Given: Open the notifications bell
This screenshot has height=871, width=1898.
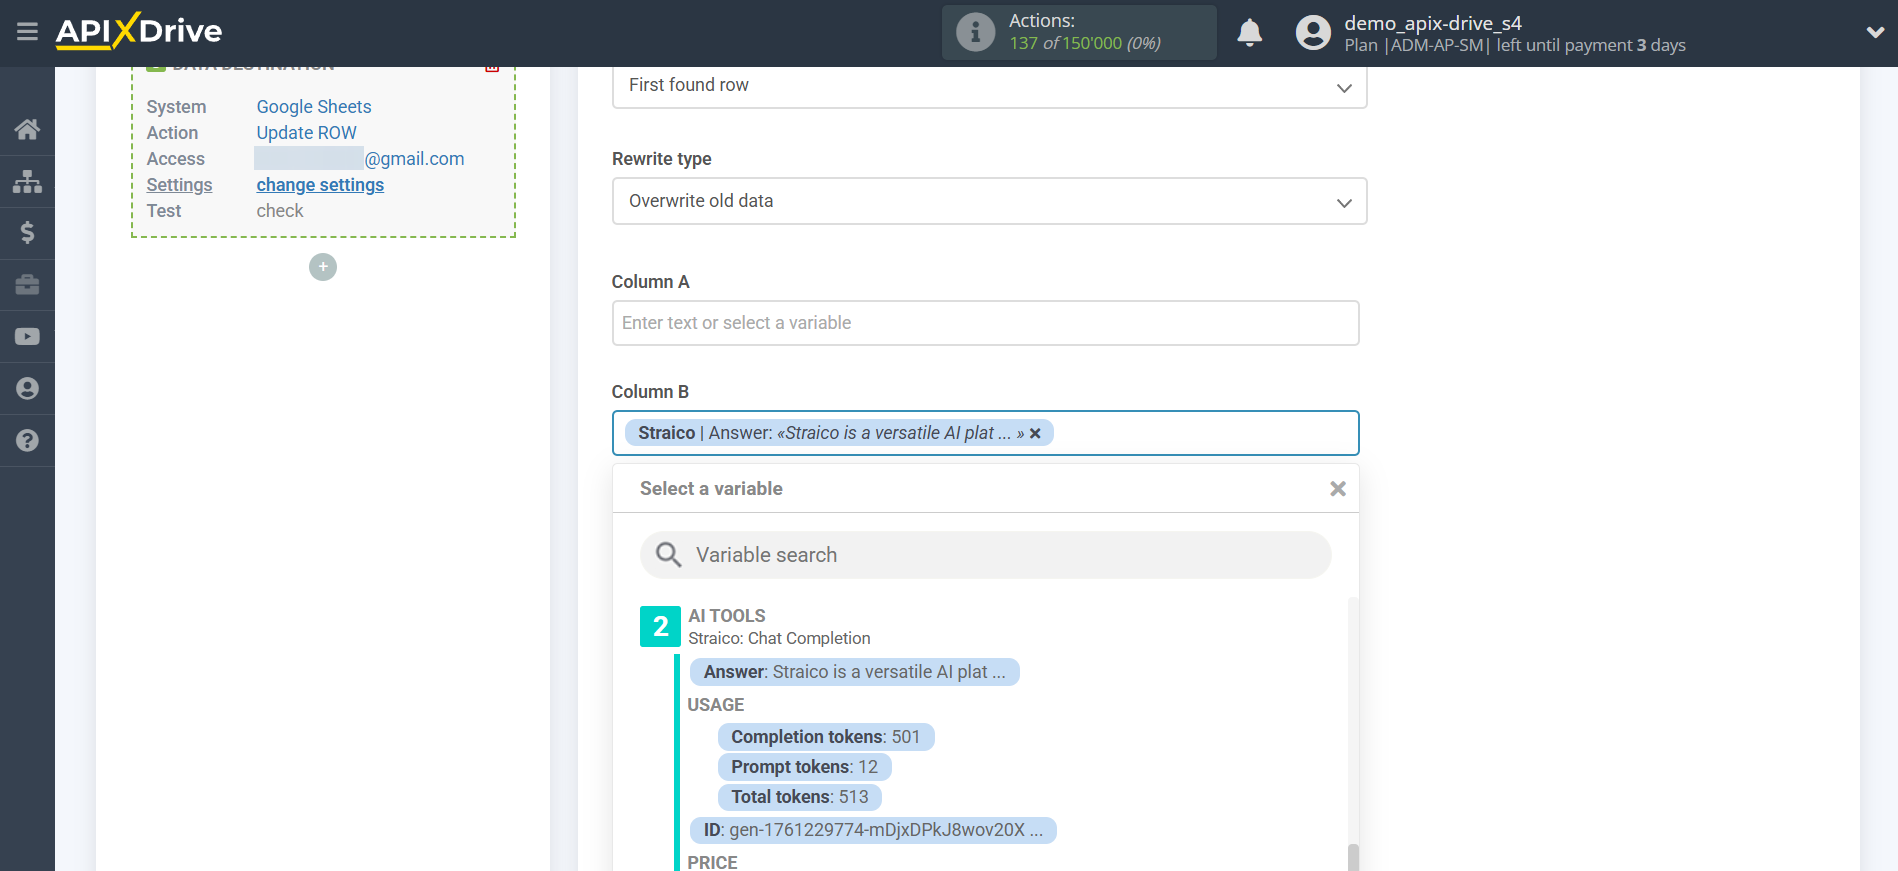Looking at the screenshot, I should (1249, 33).
